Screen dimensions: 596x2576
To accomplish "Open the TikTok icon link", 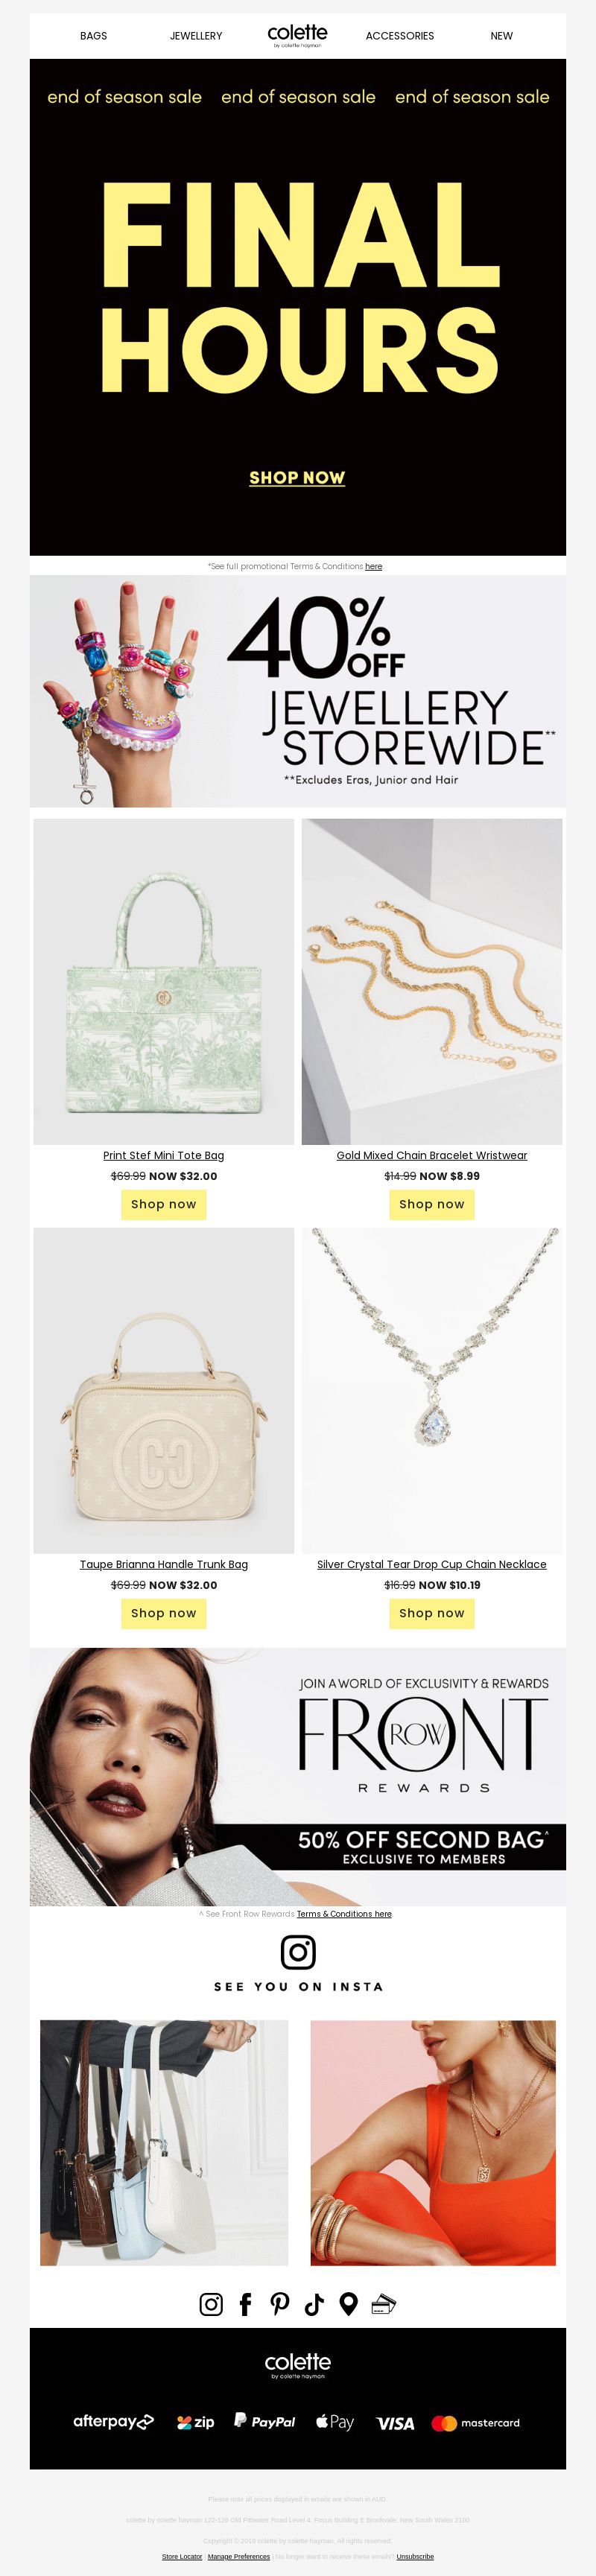I will [314, 2304].
